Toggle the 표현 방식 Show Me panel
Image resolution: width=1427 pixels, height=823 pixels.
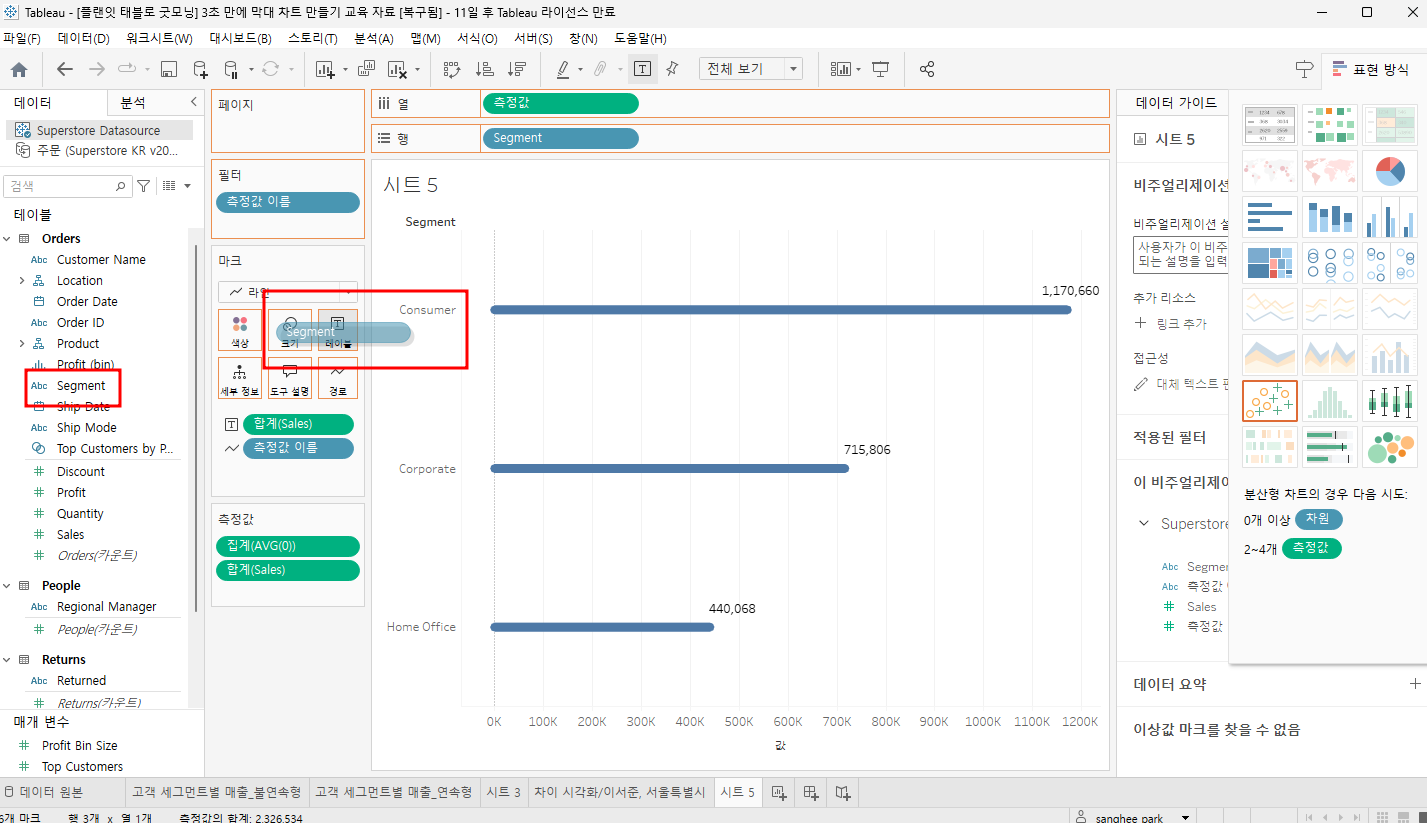[1373, 69]
